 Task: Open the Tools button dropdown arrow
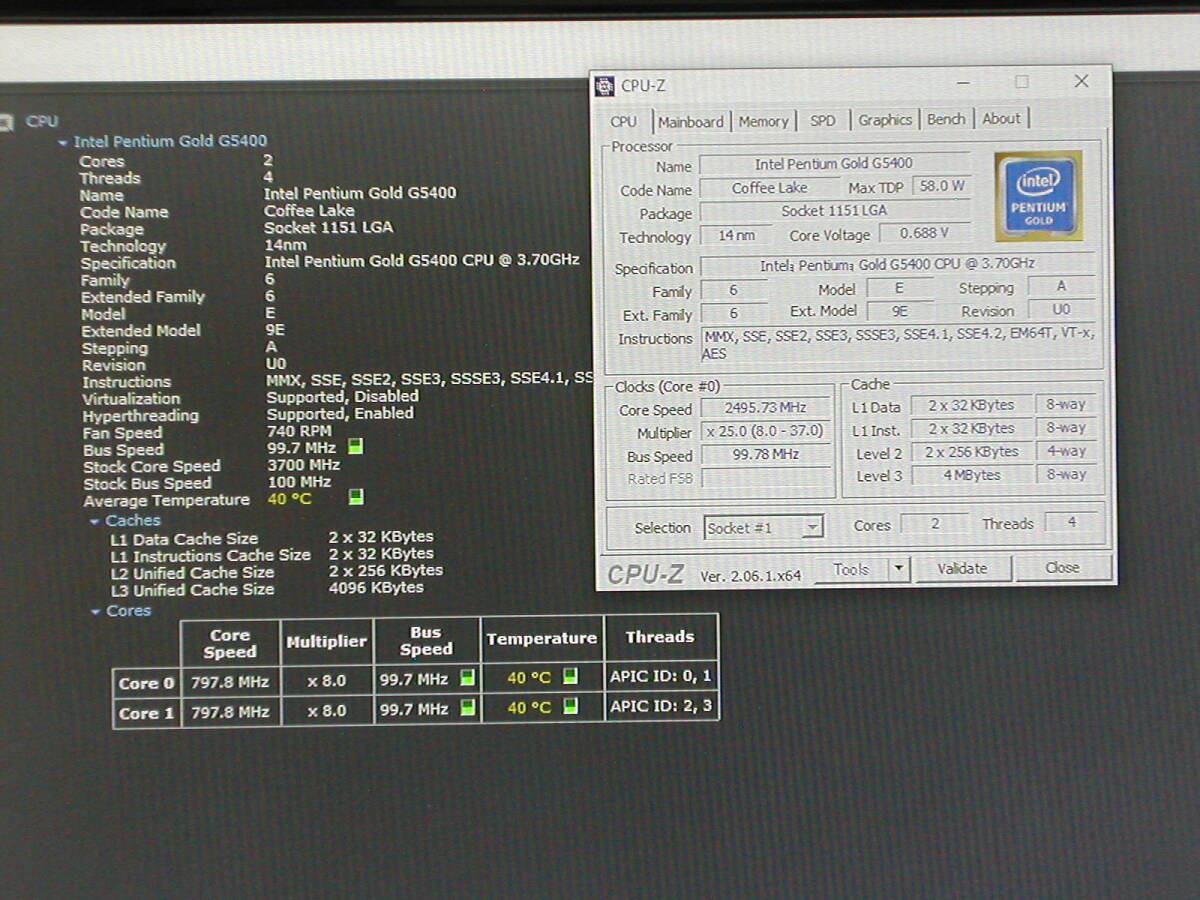[x=897, y=569]
